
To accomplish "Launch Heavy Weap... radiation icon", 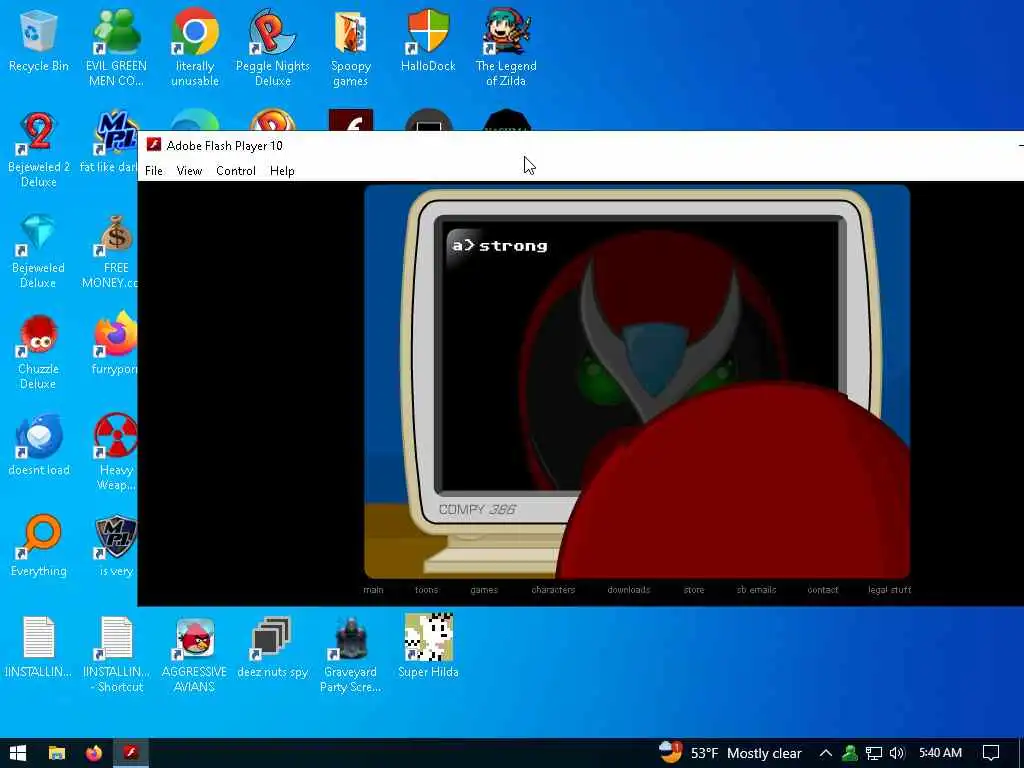I will tap(116, 452).
